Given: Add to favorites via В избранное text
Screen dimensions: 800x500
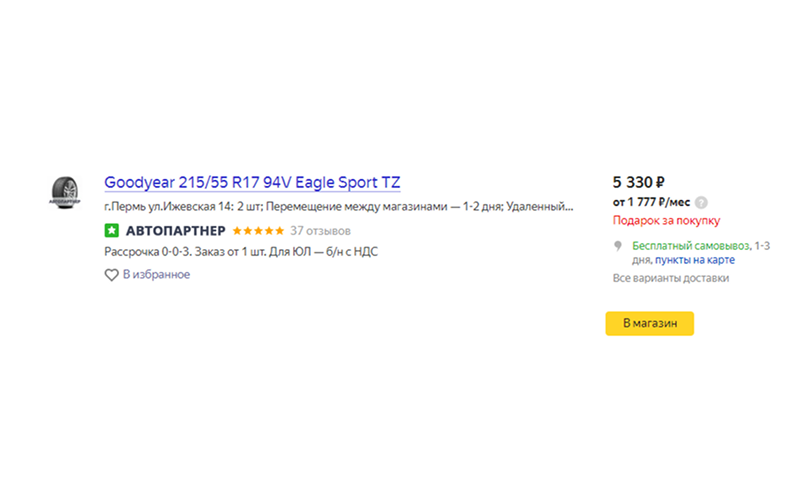Looking at the screenshot, I should click(156, 274).
